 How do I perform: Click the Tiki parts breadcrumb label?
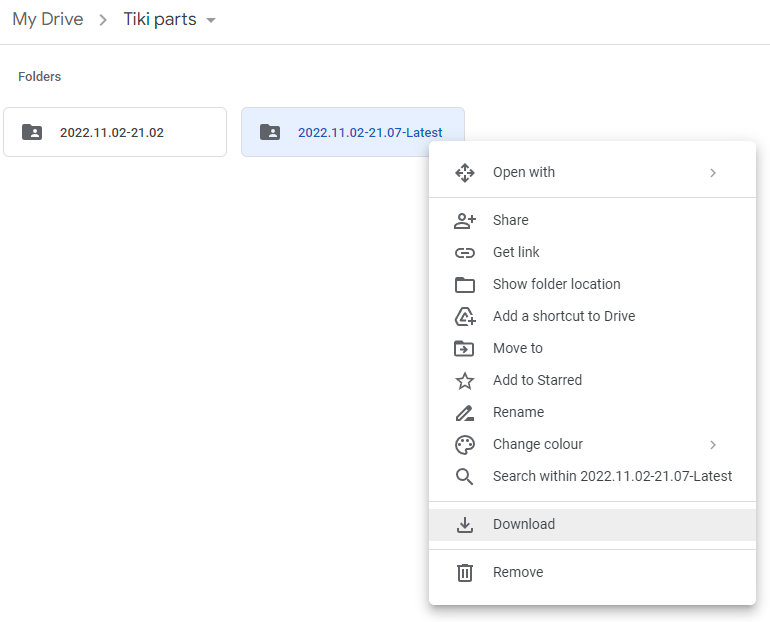pyautogui.click(x=160, y=20)
